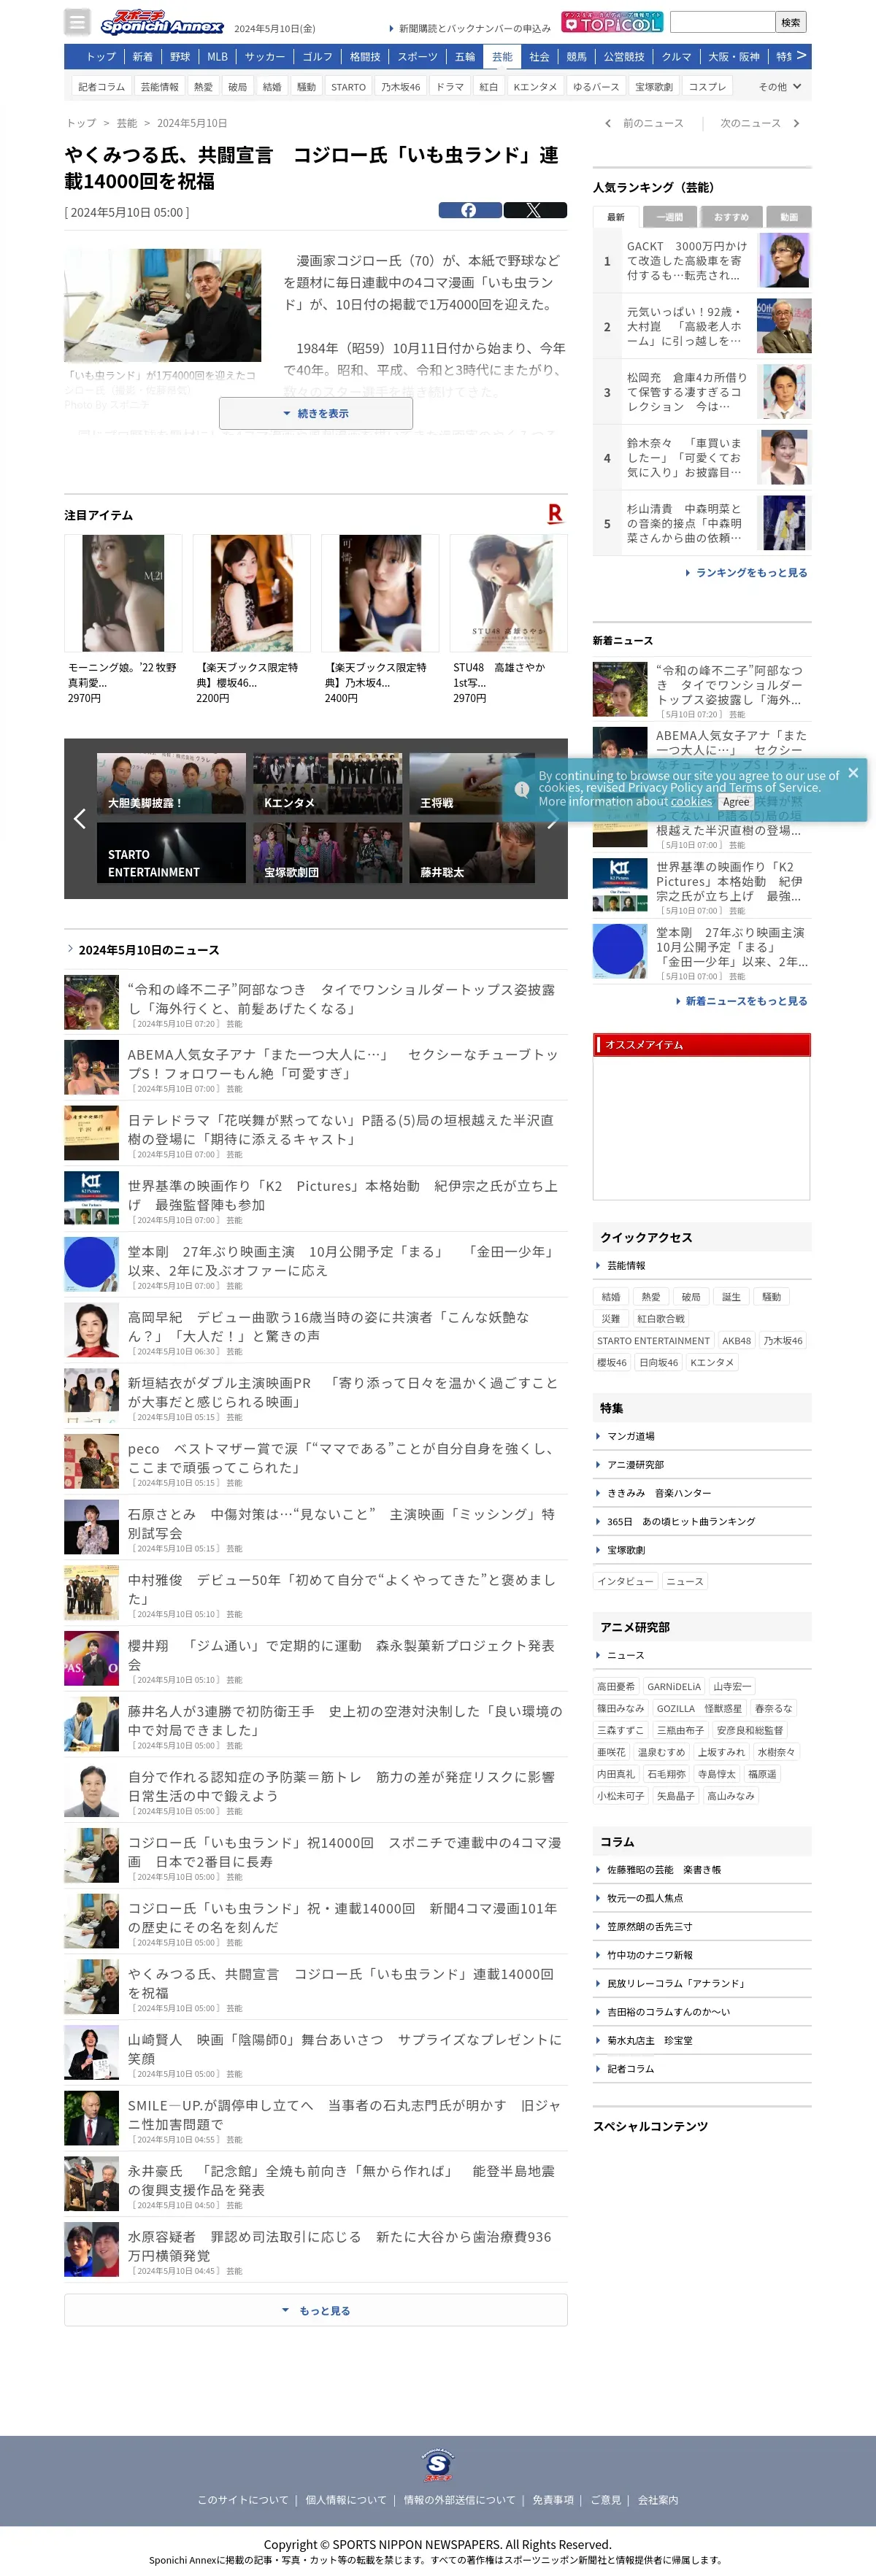Switch ranking to おすすめ tab
876x2576 pixels.
point(731,217)
